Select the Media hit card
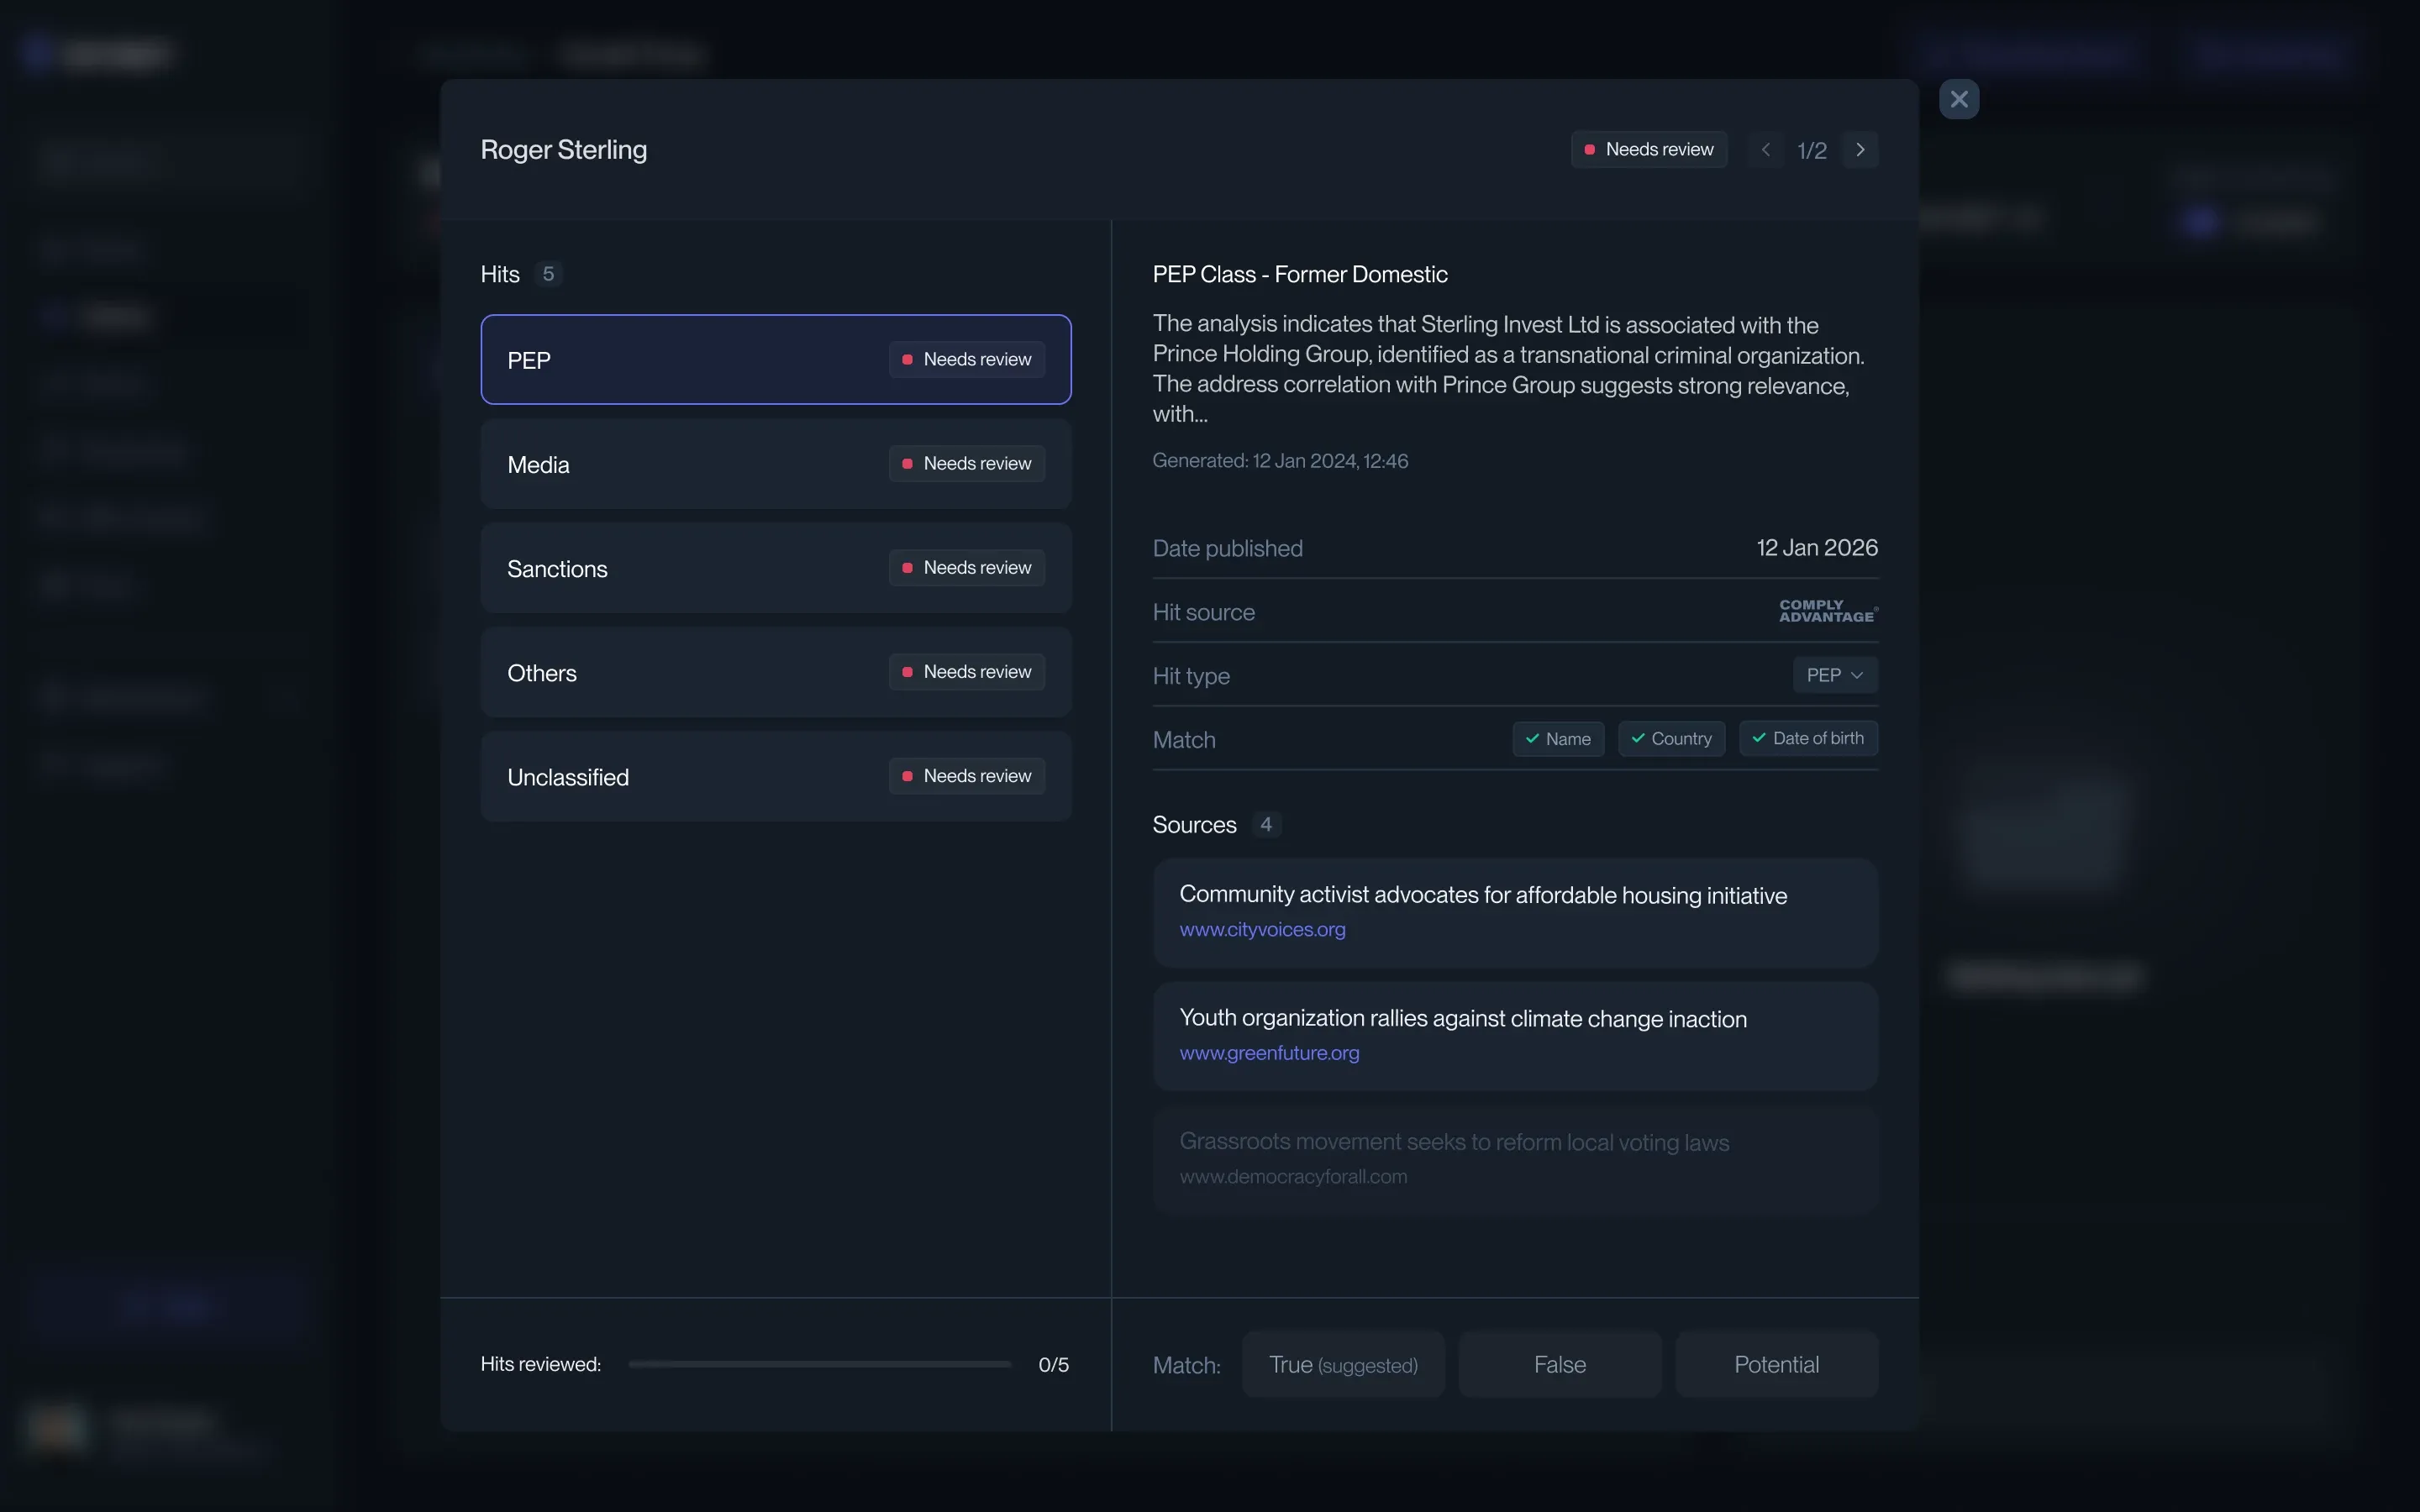 [x=776, y=464]
